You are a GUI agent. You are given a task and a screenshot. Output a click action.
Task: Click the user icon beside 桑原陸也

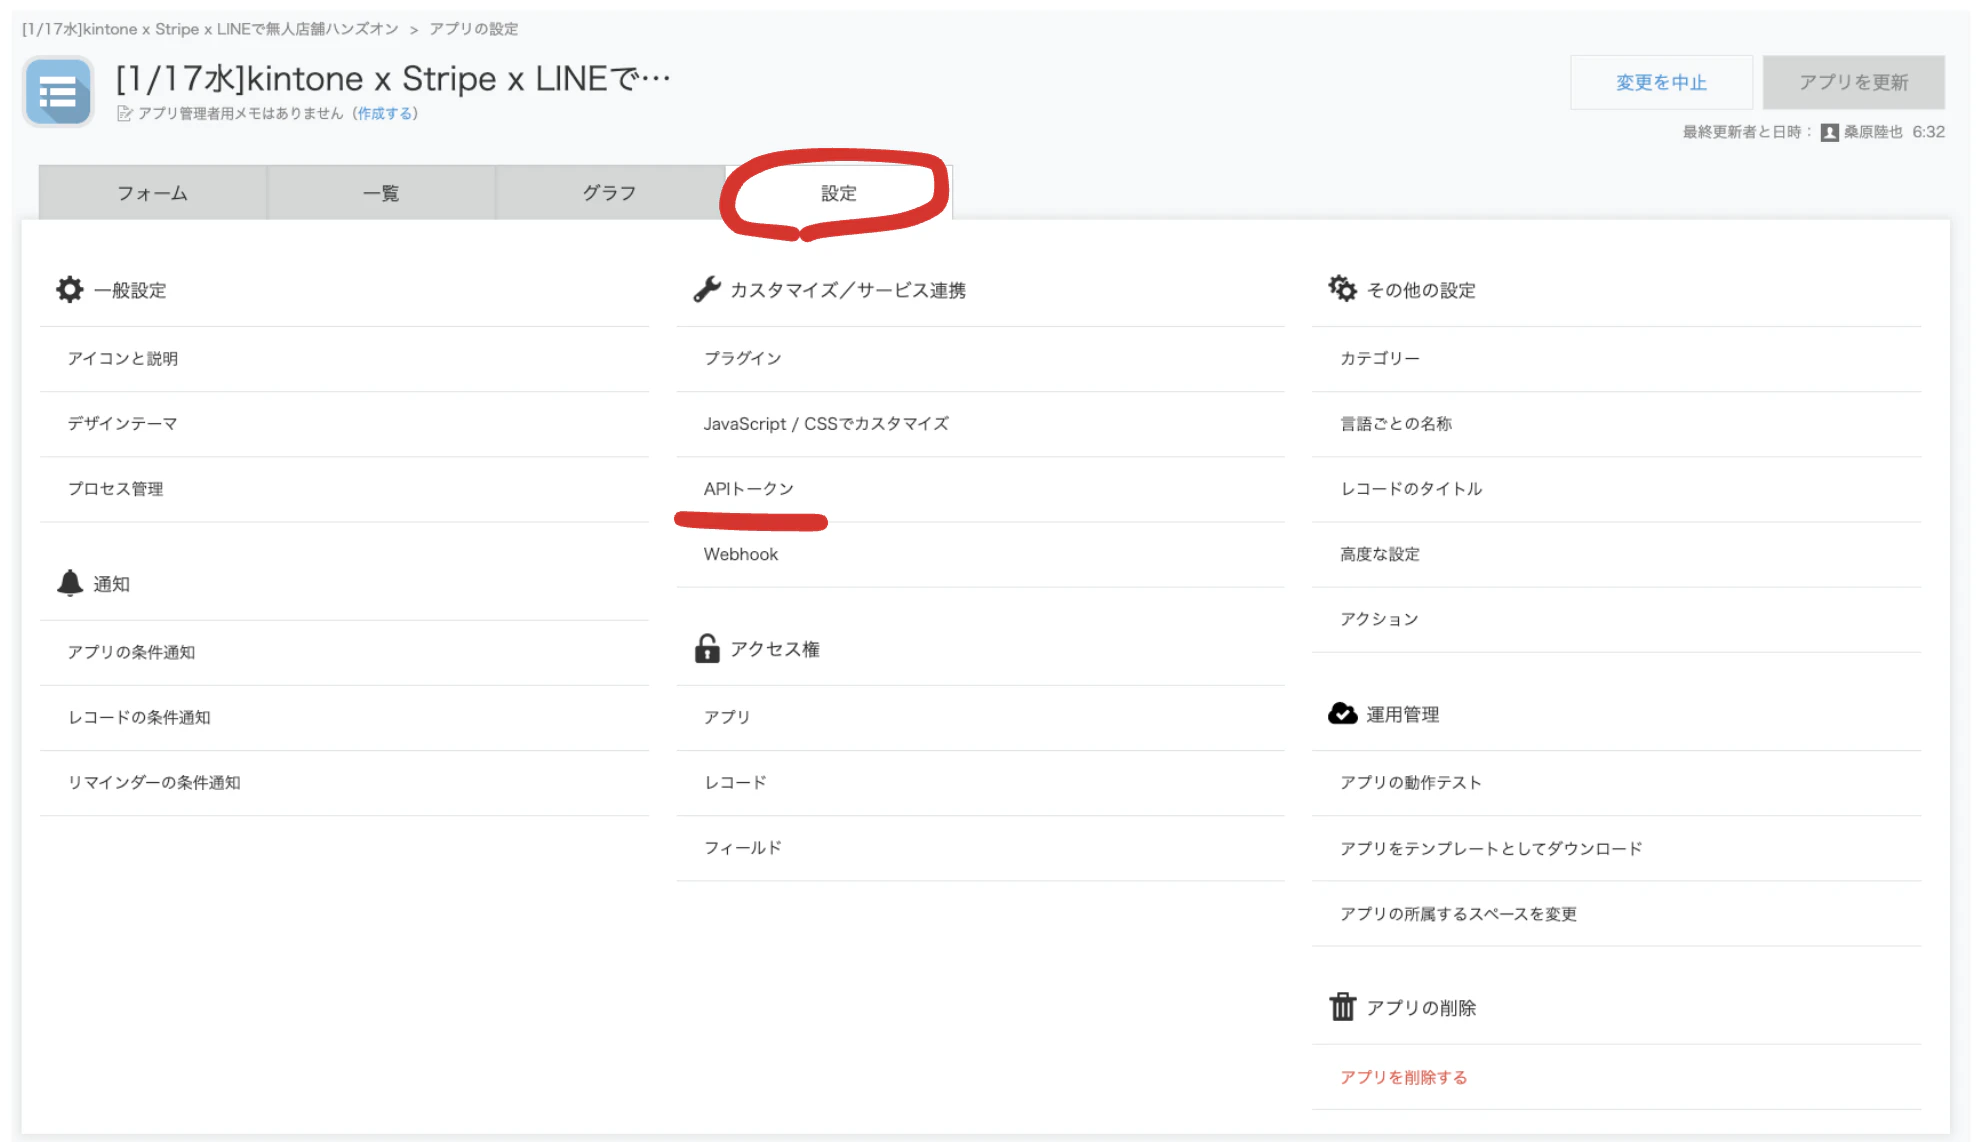pyautogui.click(x=1829, y=131)
